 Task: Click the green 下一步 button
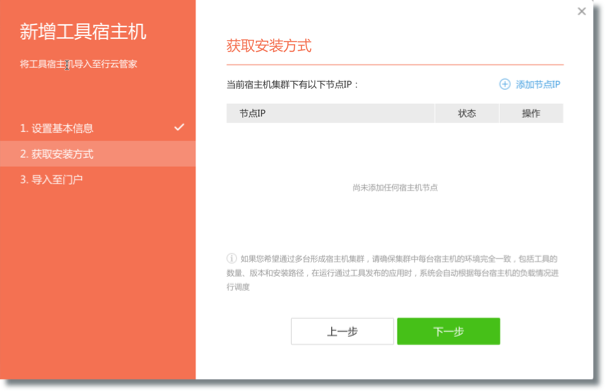448,331
